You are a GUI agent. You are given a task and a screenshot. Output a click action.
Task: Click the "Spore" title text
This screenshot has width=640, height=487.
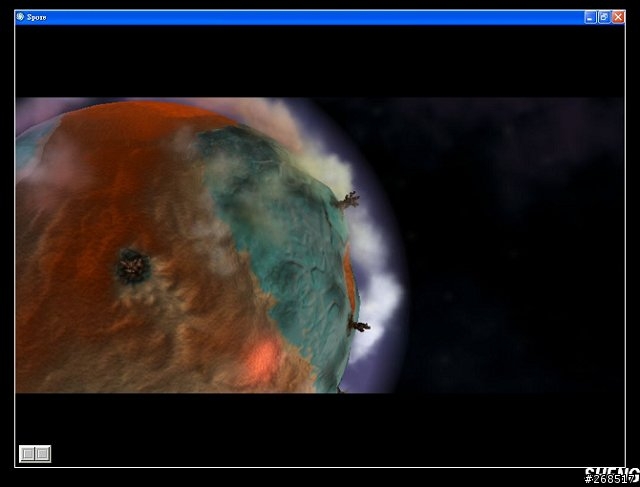pyautogui.click(x=36, y=17)
